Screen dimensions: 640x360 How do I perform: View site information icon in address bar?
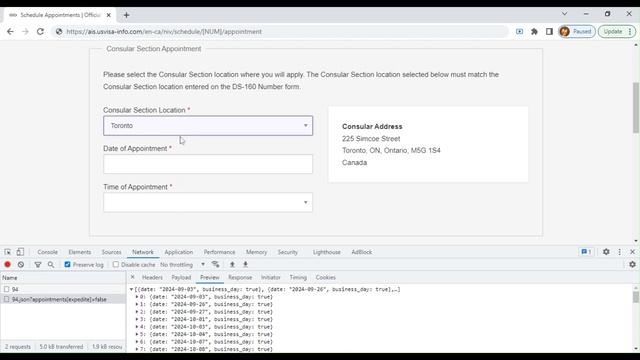(x=59, y=31)
